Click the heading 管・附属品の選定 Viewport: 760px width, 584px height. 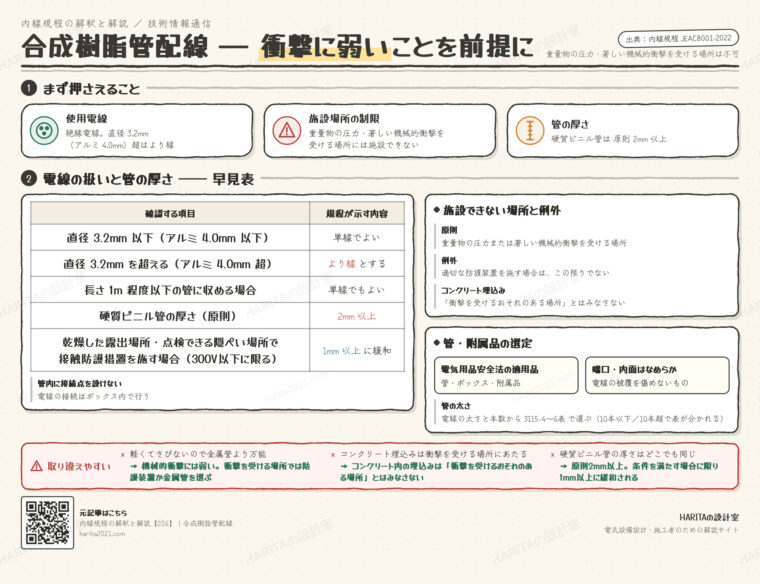(x=488, y=343)
